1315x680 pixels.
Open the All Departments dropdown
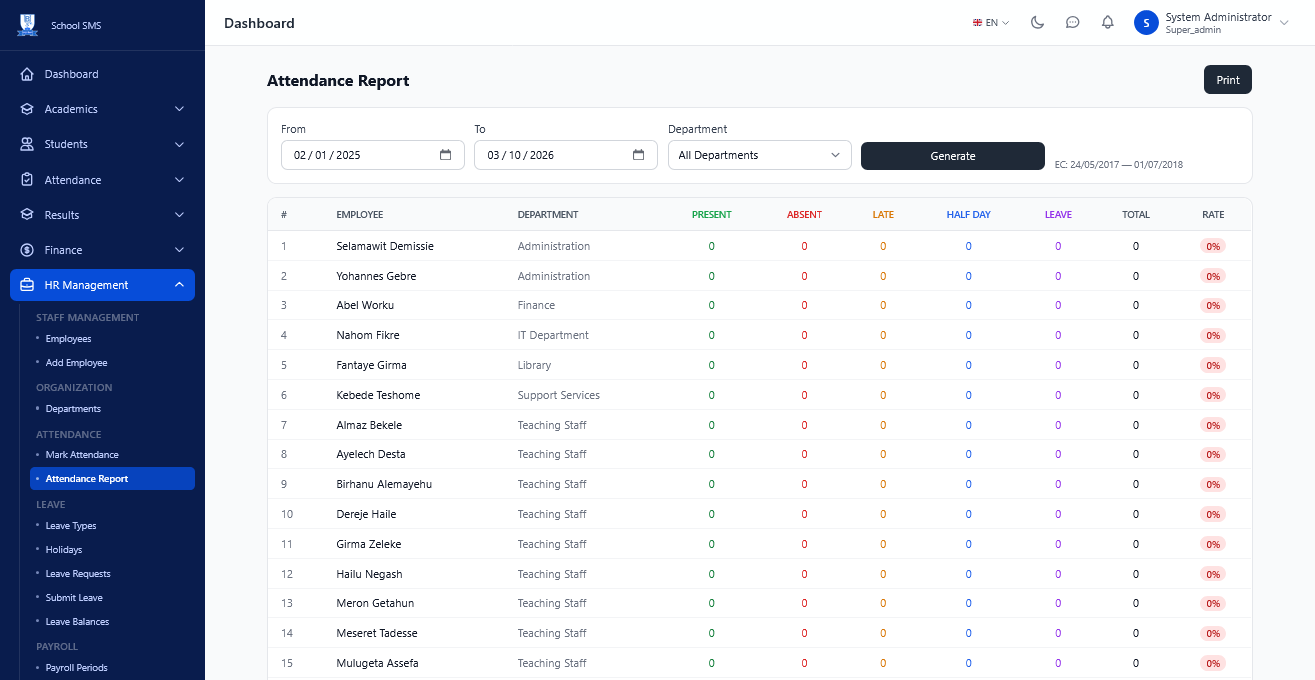point(760,155)
